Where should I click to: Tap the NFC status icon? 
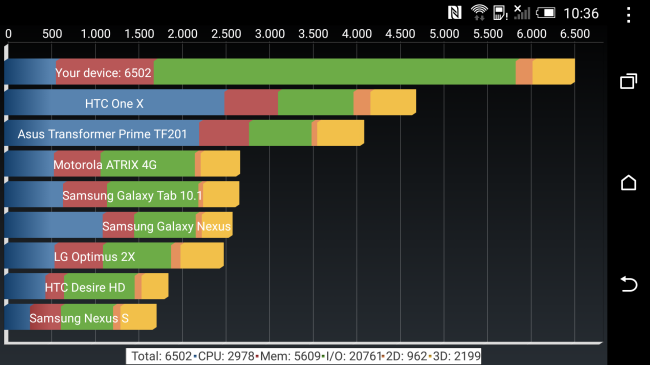point(455,13)
